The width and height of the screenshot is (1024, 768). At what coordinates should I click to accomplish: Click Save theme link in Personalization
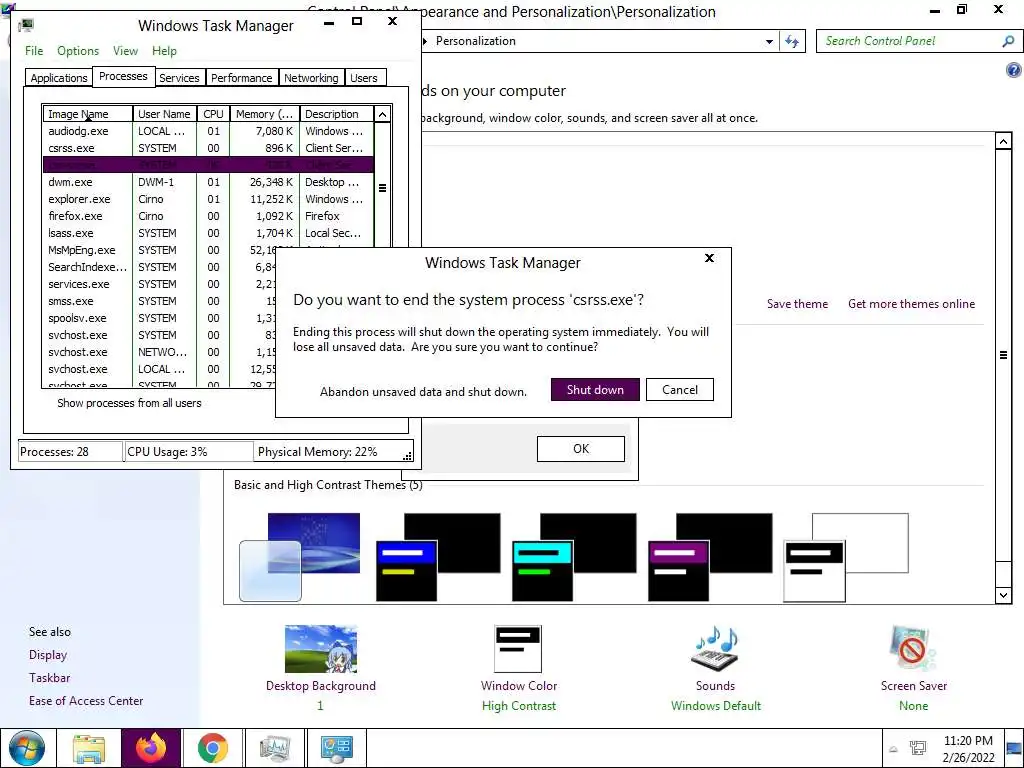tap(797, 304)
